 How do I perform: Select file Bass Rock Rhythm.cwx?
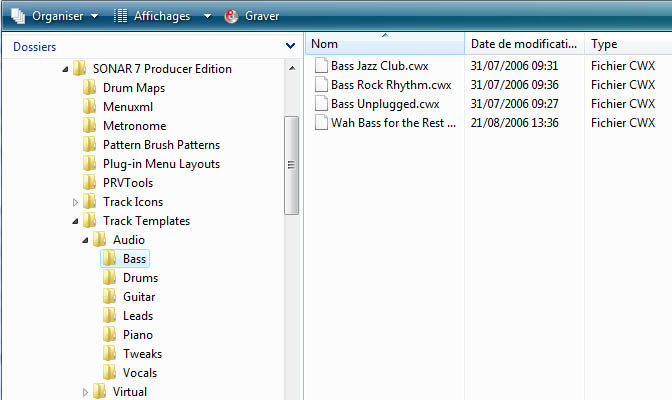[x=391, y=85]
